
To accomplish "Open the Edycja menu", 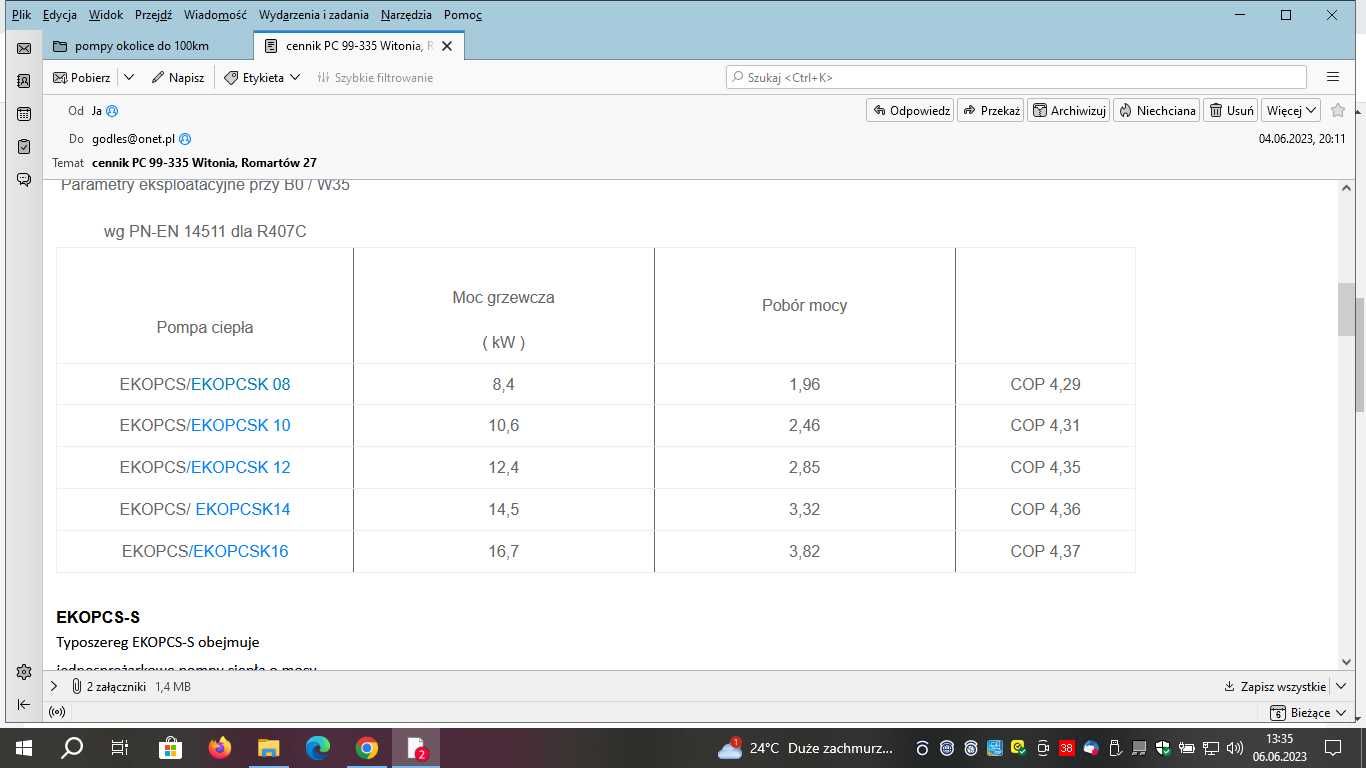I will 60,15.
